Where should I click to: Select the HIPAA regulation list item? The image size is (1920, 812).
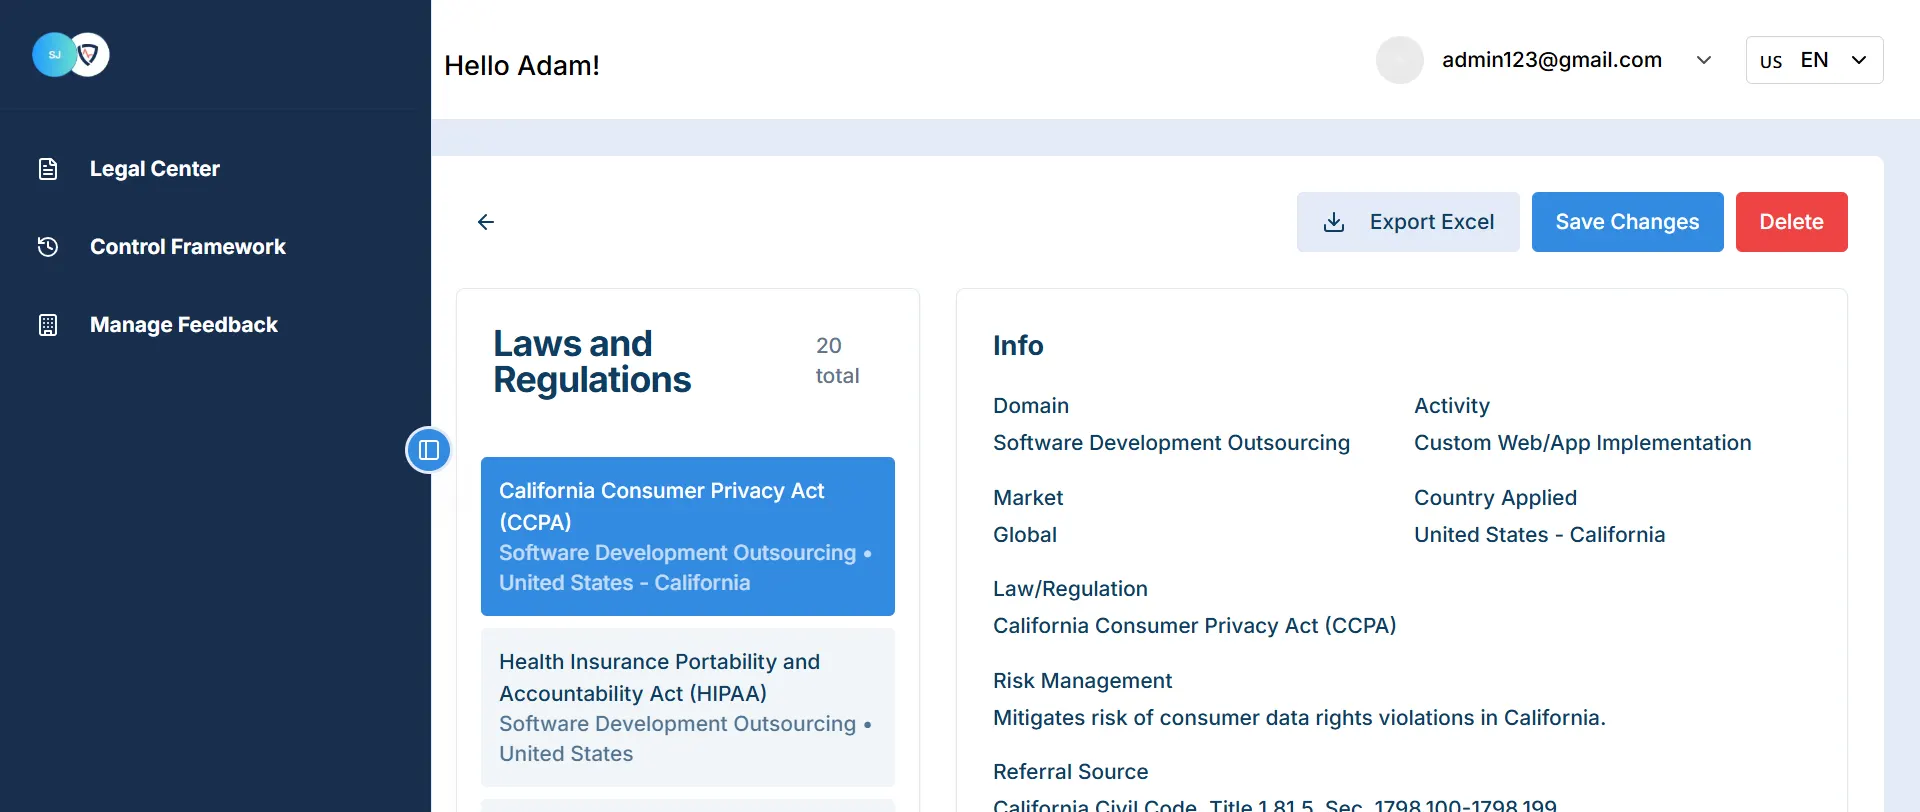click(687, 707)
